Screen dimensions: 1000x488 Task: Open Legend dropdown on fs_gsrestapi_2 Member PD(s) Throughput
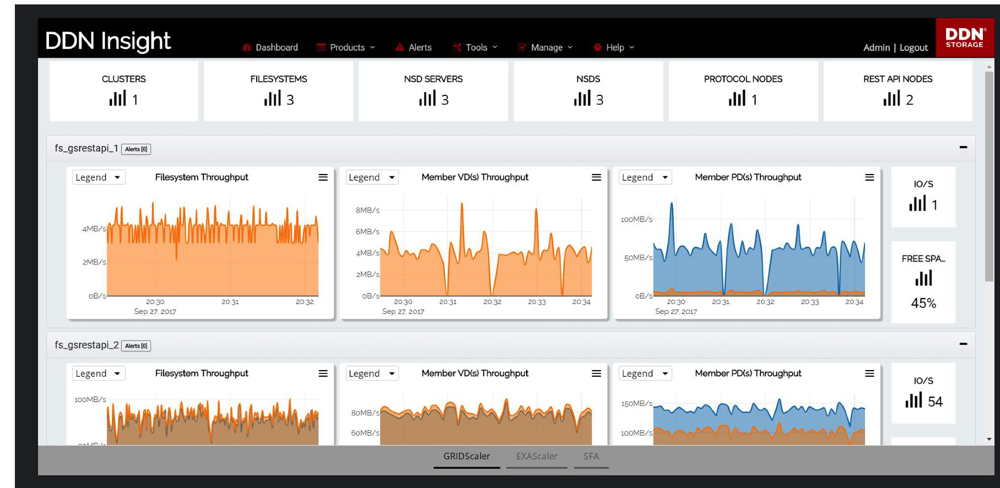tap(645, 374)
